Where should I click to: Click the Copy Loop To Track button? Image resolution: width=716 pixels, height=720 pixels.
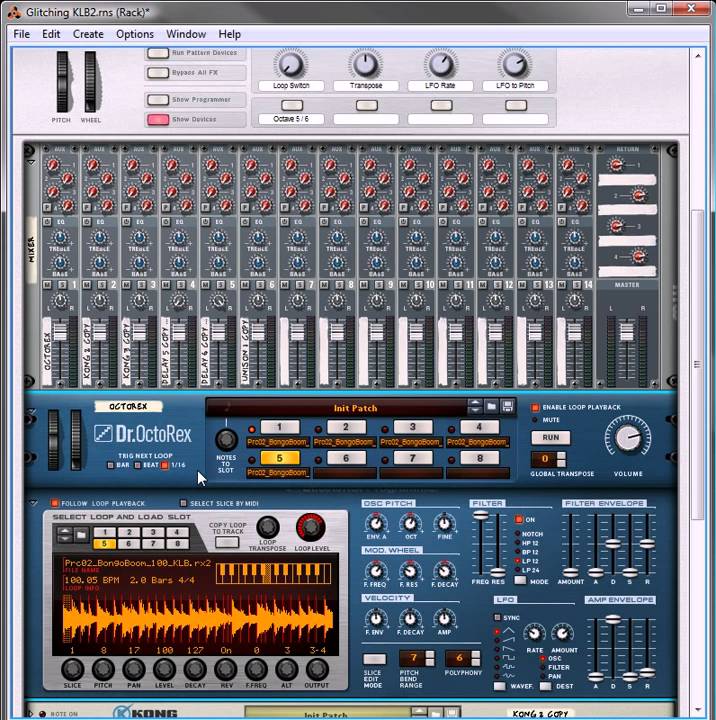(x=227, y=543)
